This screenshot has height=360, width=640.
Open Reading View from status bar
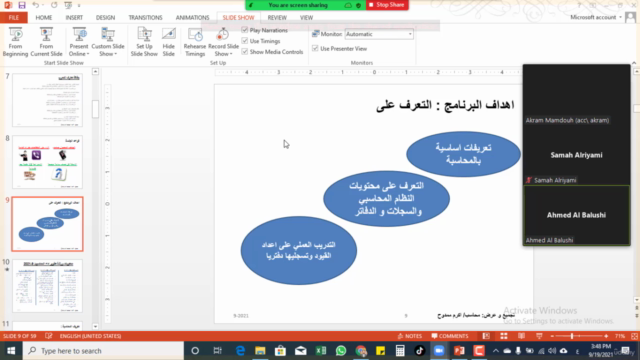[x=521, y=336]
